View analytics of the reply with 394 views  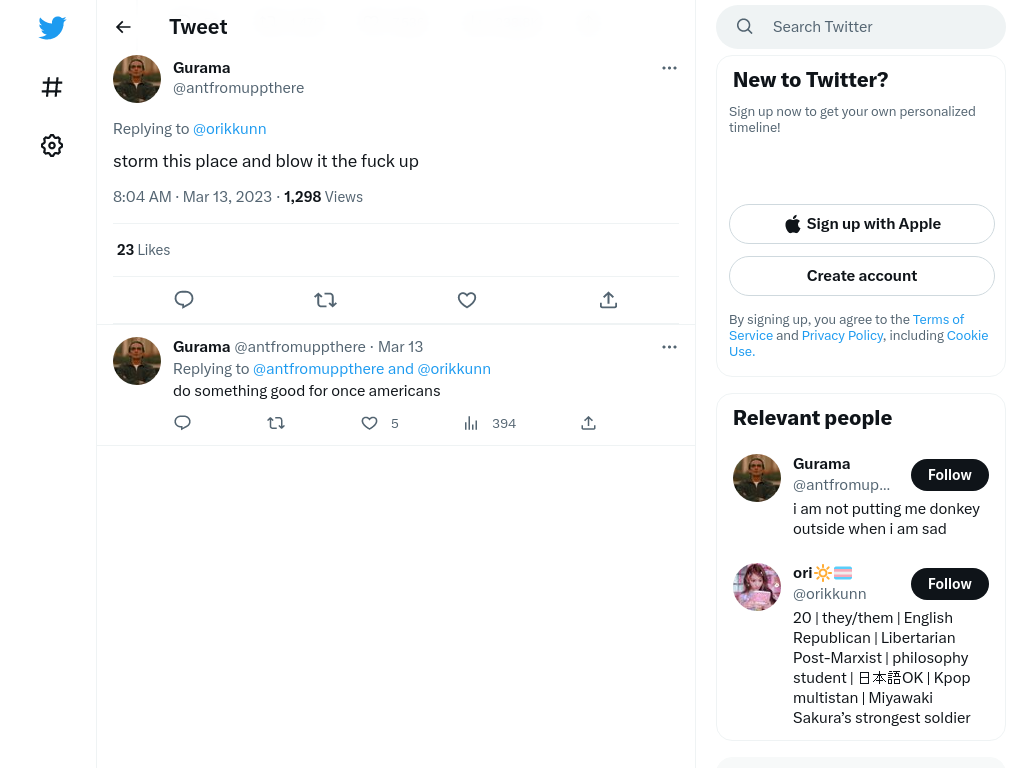(471, 423)
